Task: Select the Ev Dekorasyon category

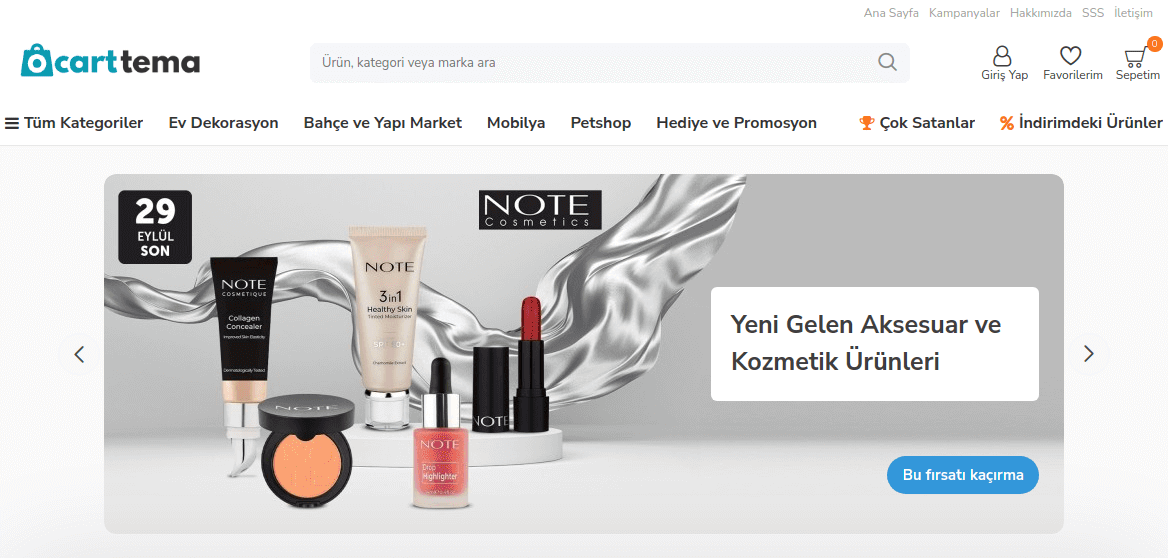Action: pyautogui.click(x=223, y=123)
